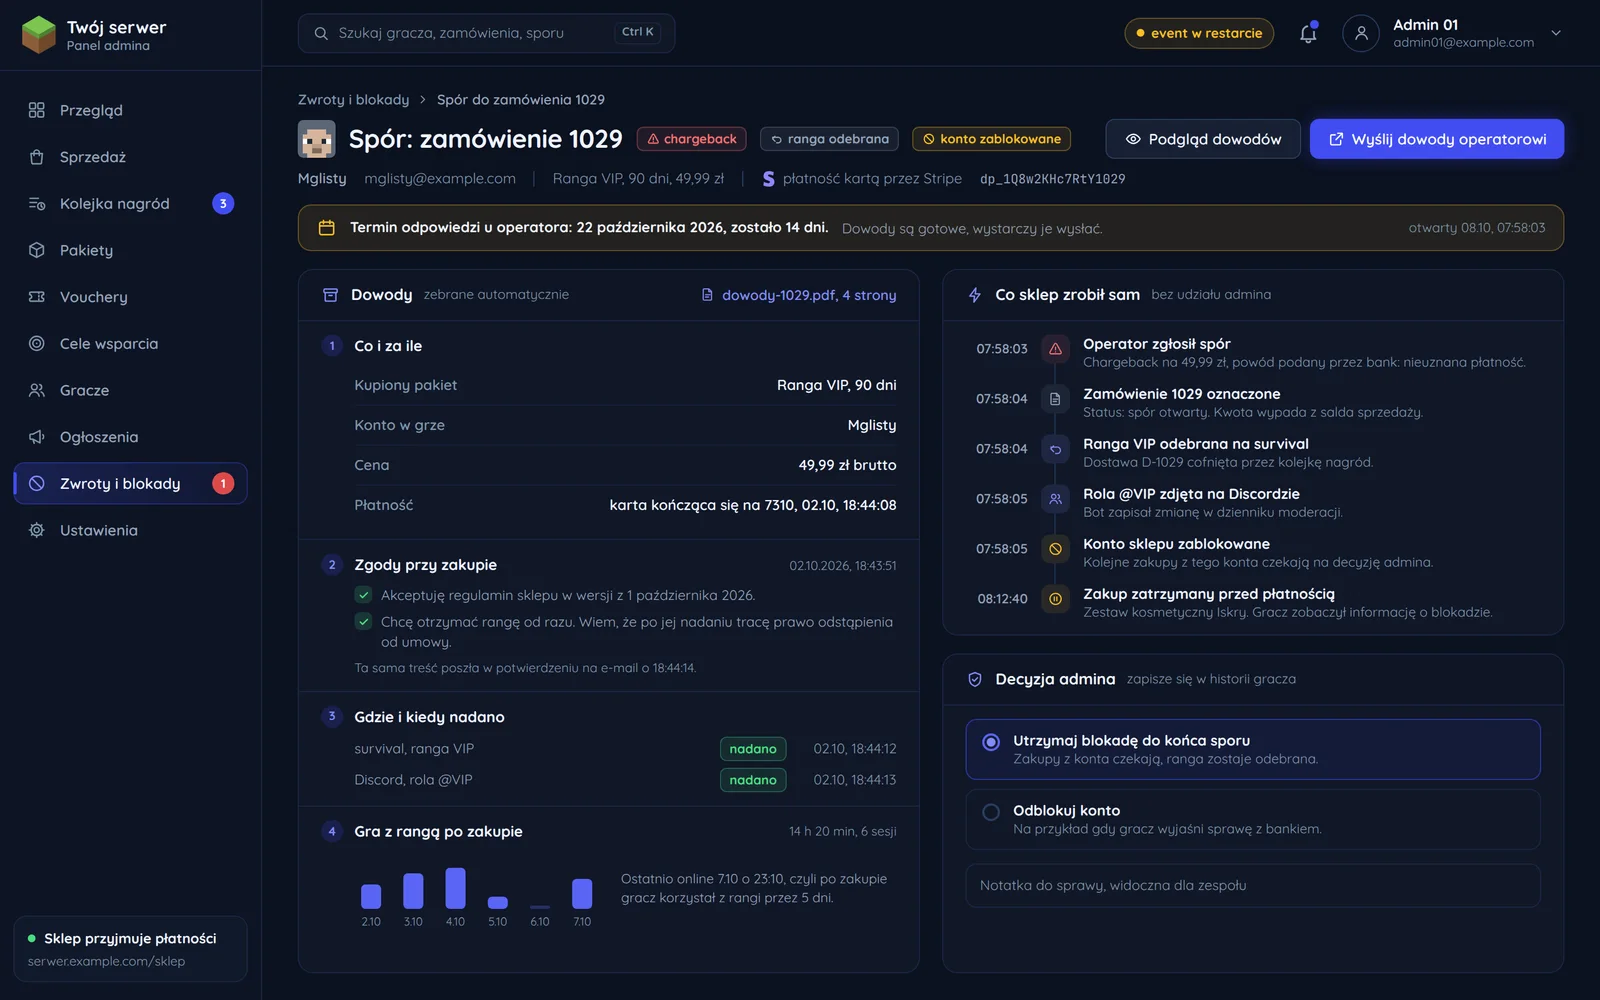
Task: Click the konto zablokowane badge
Action: [x=992, y=139]
